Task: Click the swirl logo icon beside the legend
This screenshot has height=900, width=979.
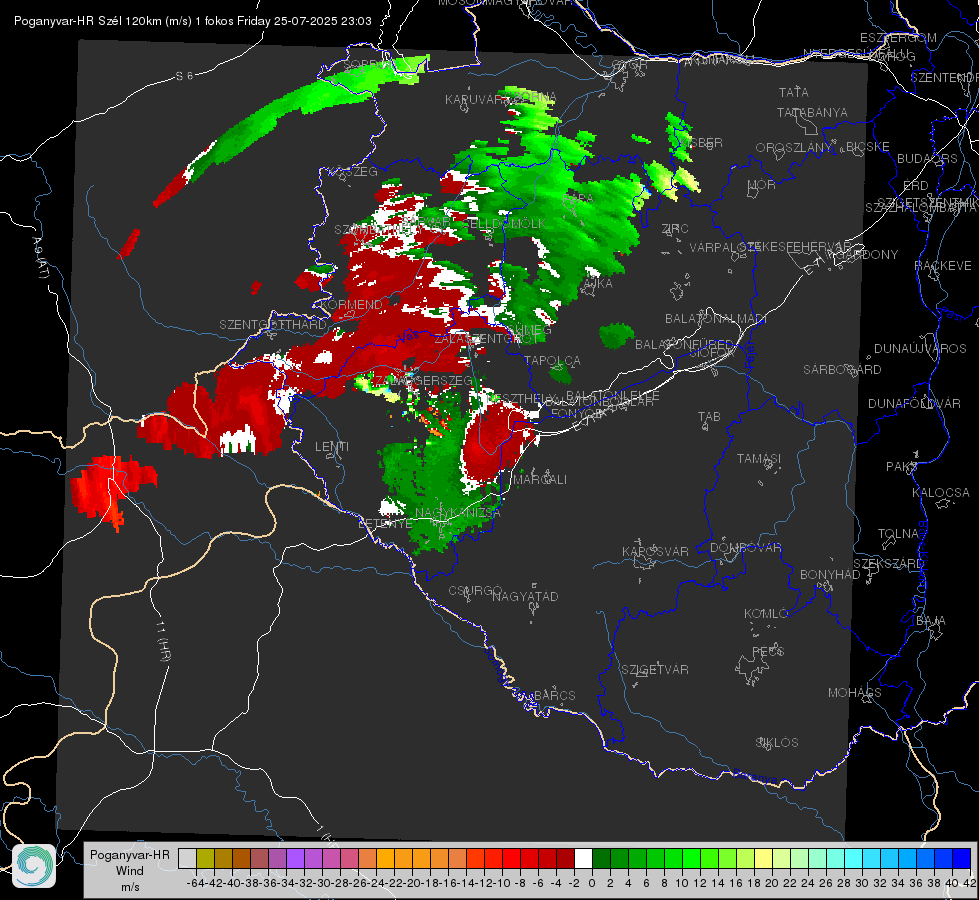Action: point(34,866)
